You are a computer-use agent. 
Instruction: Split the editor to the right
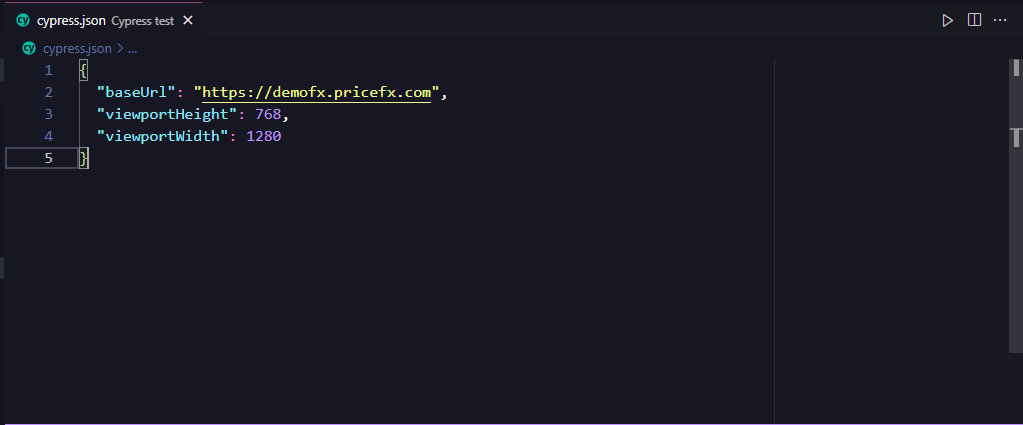[x=974, y=20]
